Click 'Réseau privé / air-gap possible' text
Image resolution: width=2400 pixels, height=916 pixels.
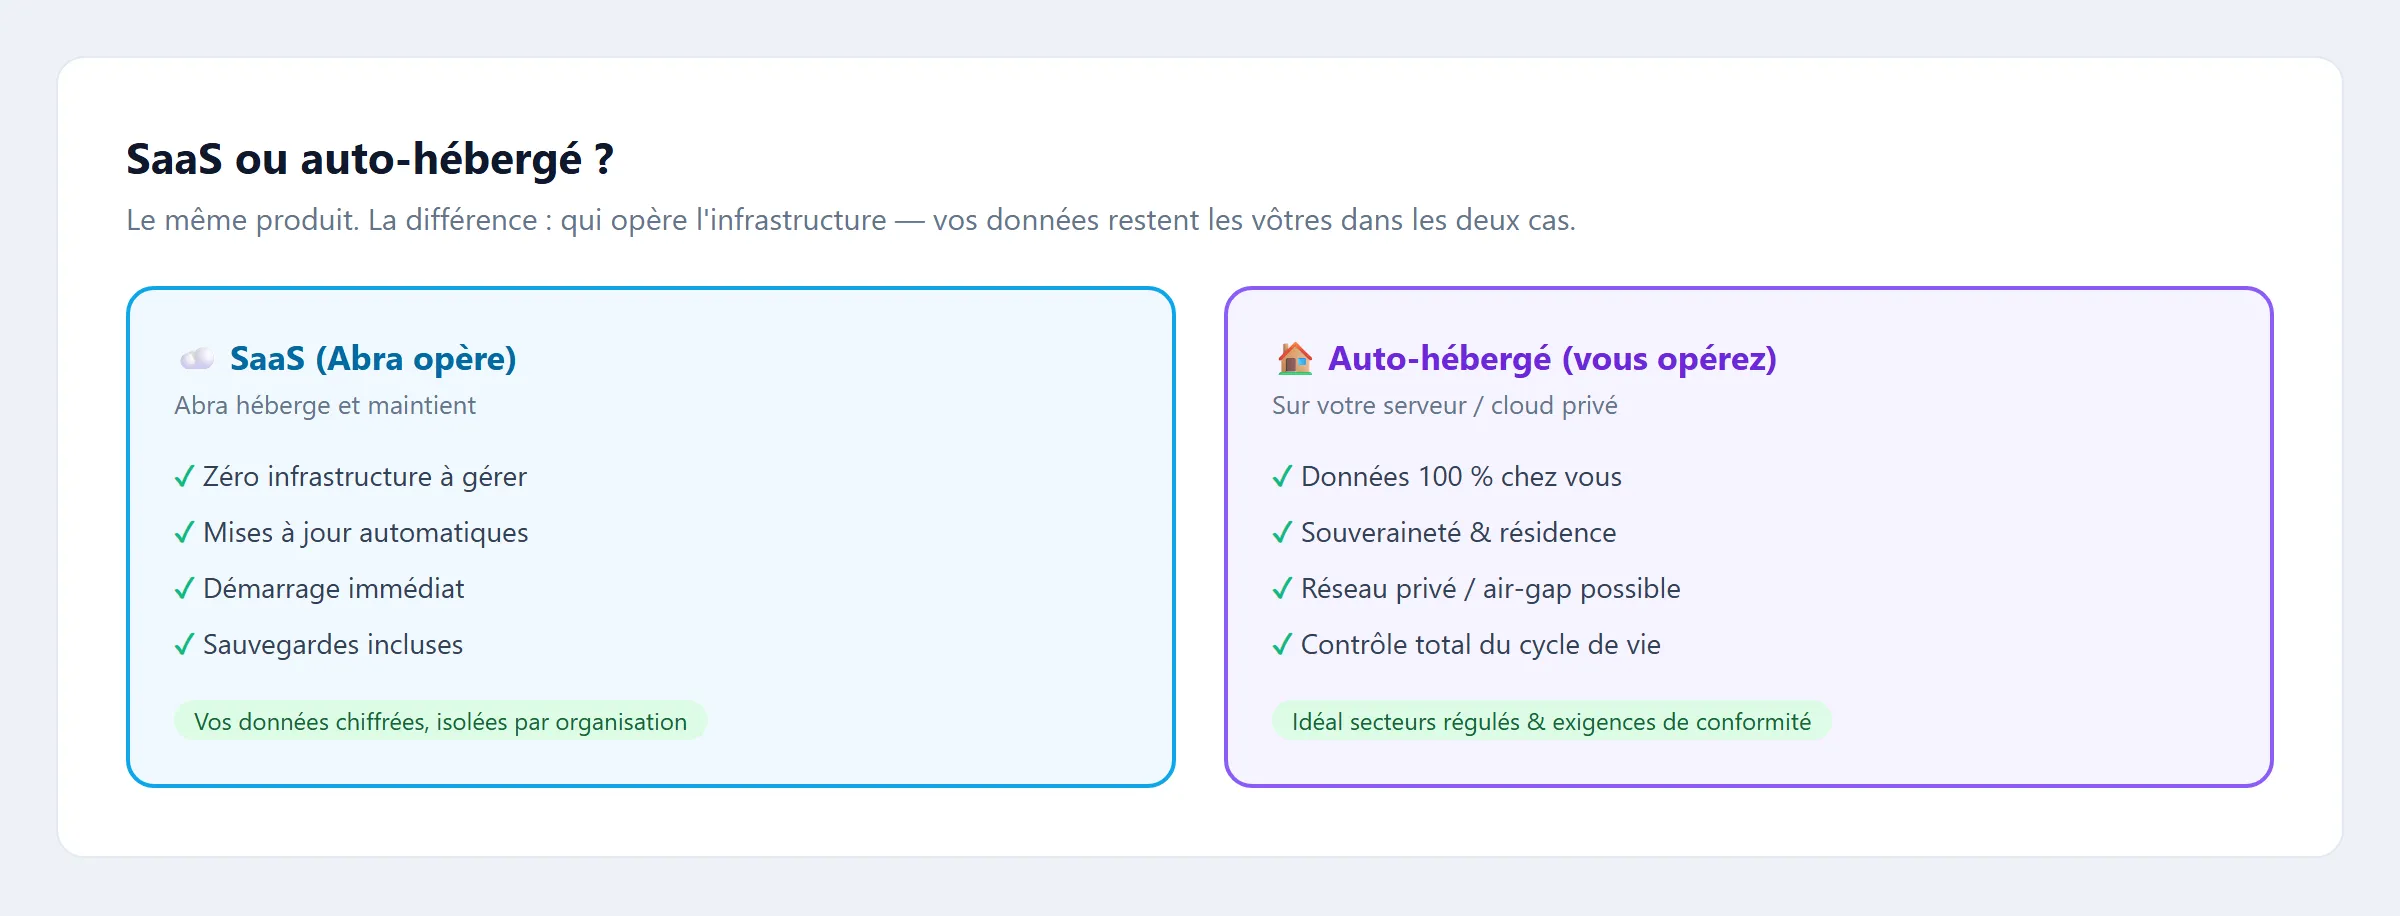[x=1490, y=589]
